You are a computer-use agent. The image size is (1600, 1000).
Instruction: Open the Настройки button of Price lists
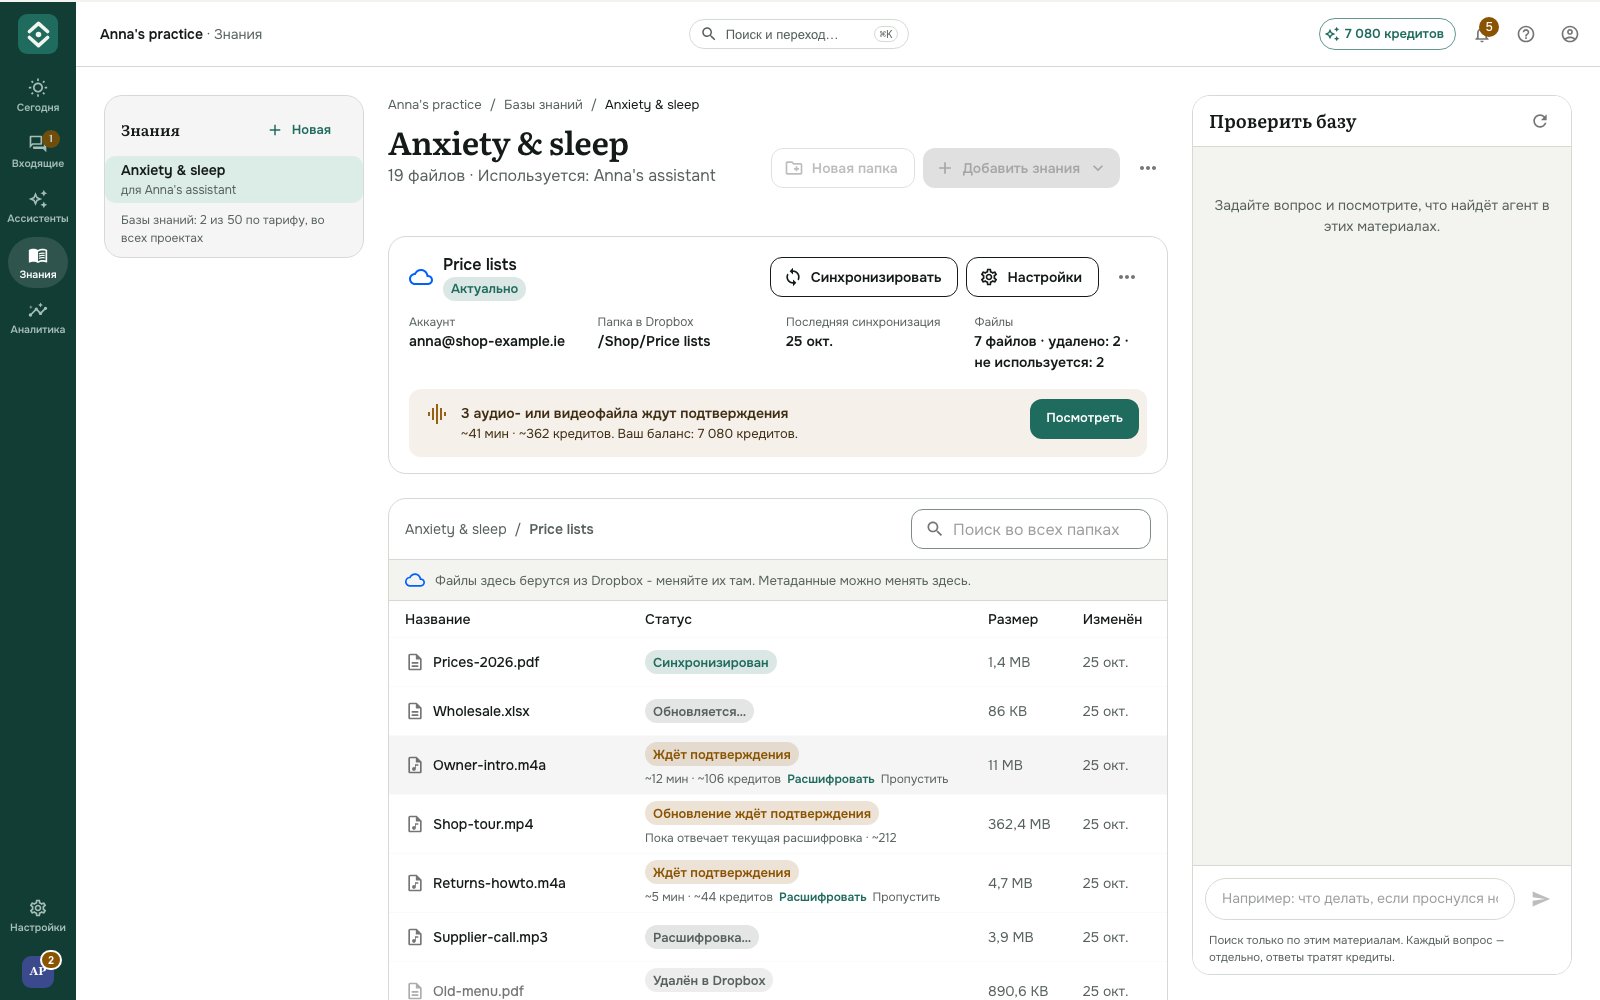[x=1032, y=277]
